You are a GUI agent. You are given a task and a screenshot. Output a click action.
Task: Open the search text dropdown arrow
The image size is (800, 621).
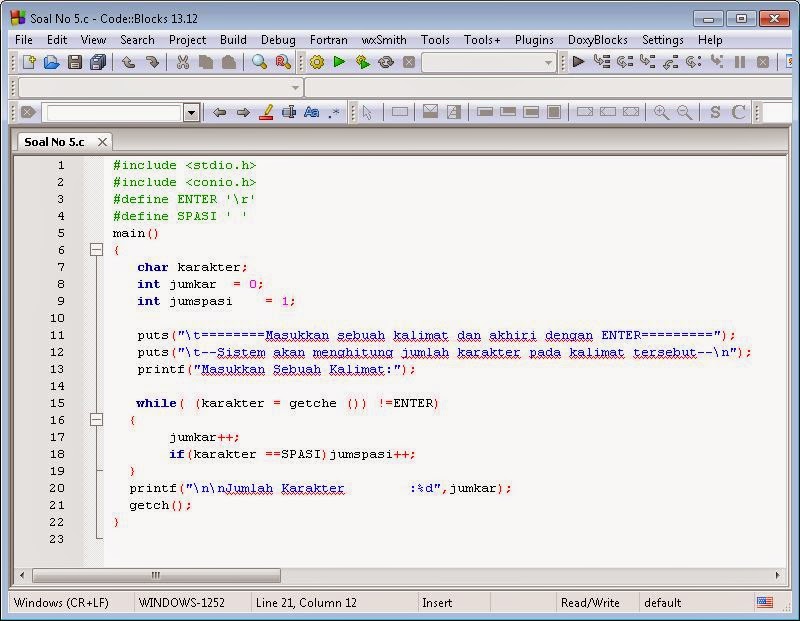pyautogui.click(x=191, y=112)
